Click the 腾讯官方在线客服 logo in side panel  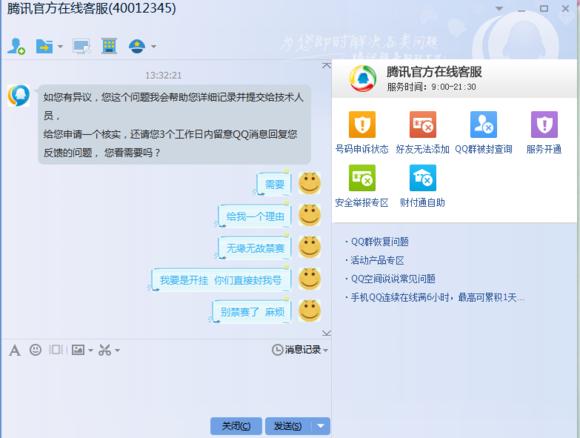(363, 79)
